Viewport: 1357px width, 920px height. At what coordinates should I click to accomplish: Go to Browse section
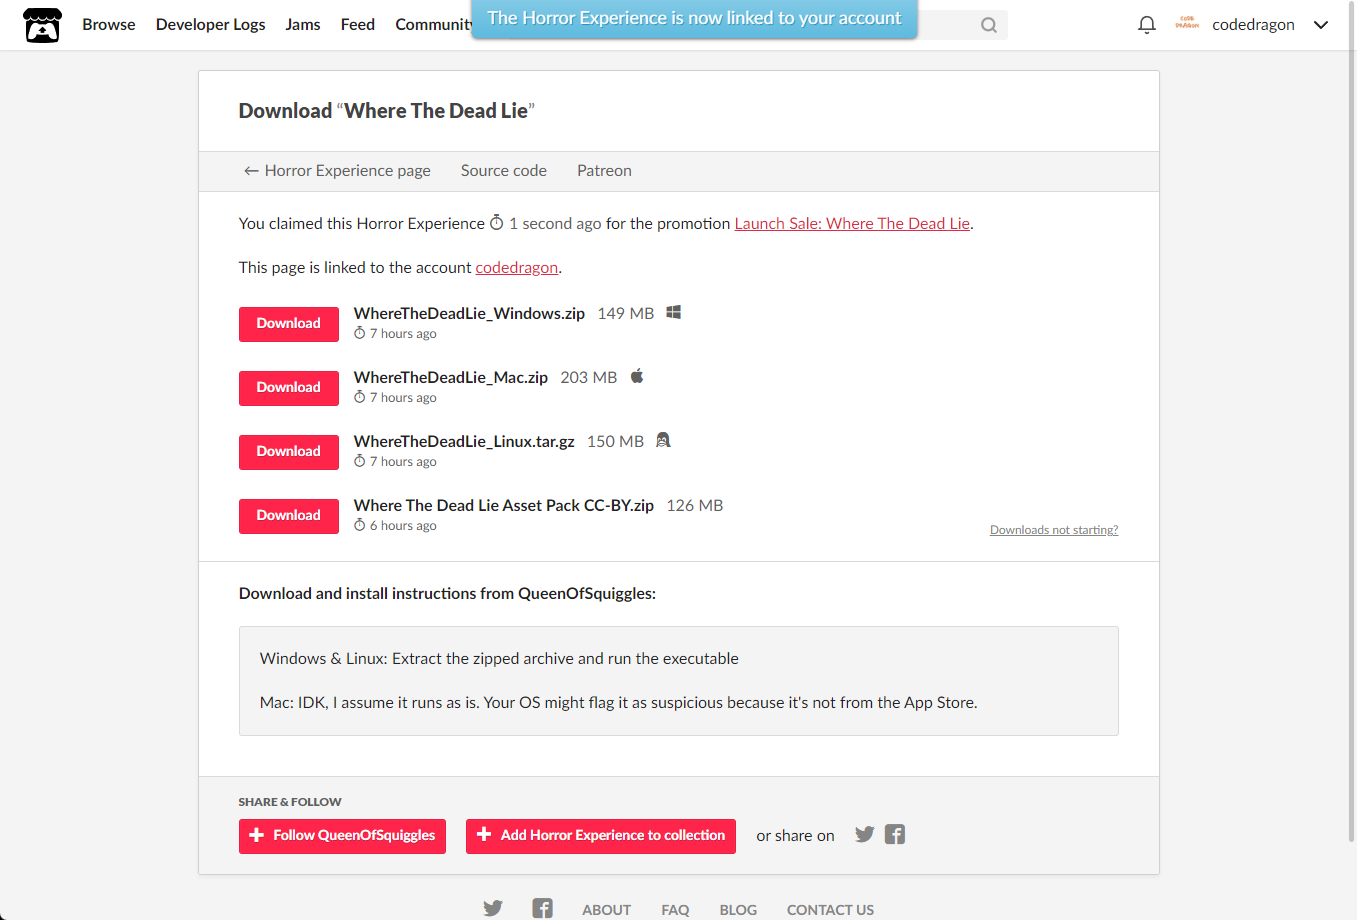(x=109, y=24)
